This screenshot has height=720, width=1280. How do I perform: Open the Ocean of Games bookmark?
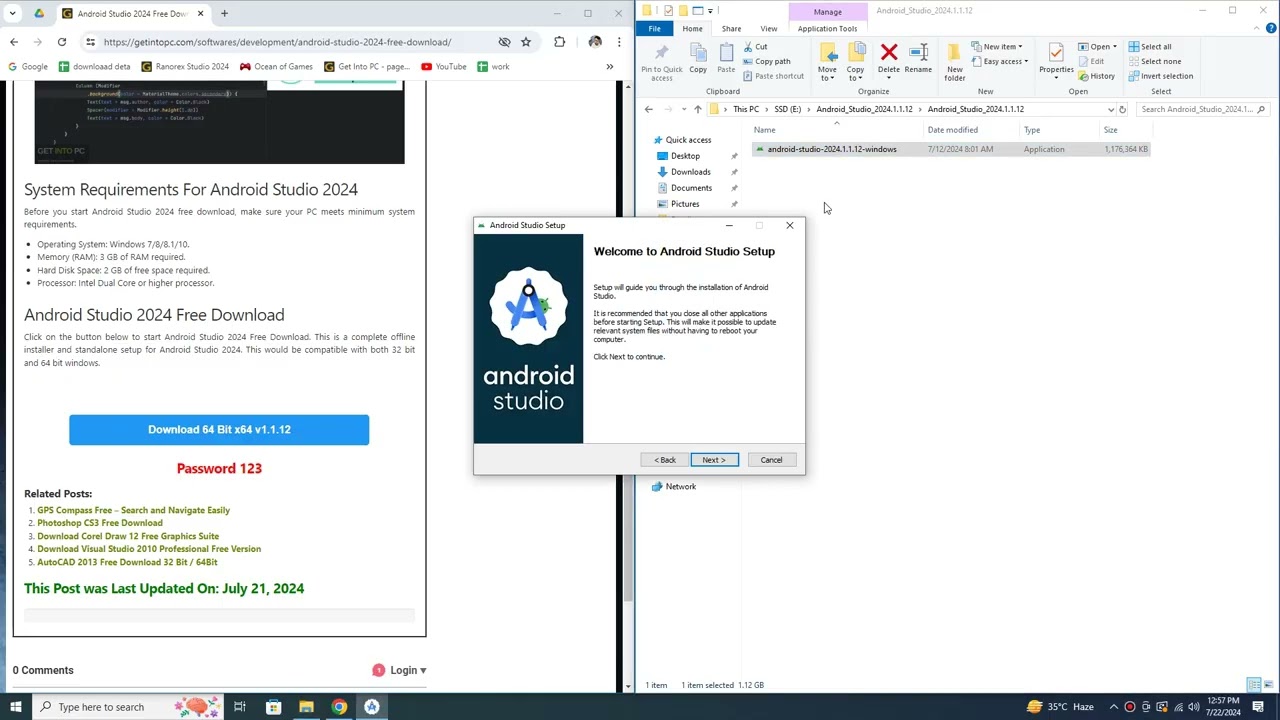[x=276, y=67]
